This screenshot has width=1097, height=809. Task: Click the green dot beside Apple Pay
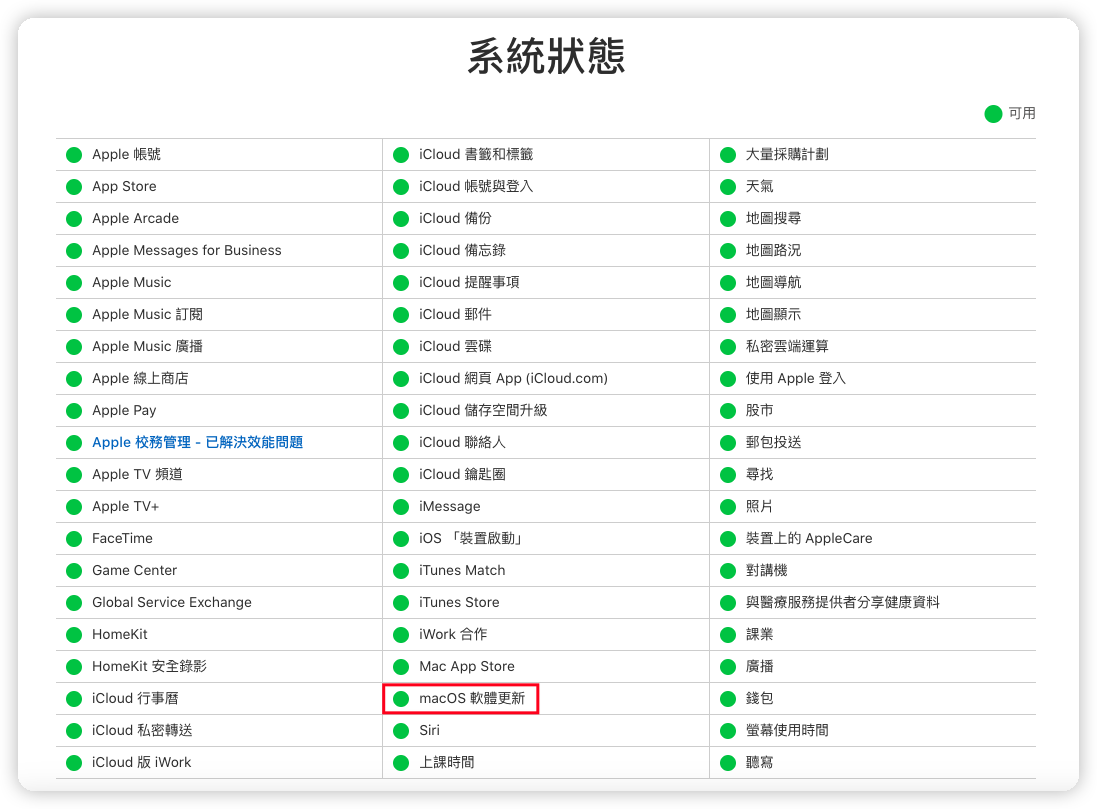click(74, 411)
